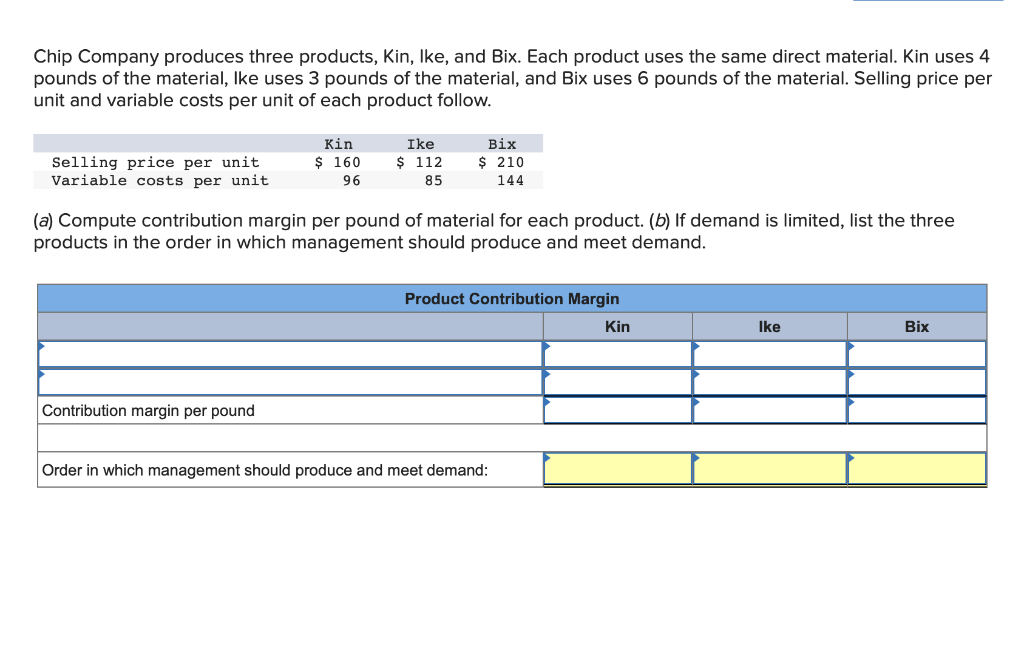The height and width of the screenshot is (648, 1024).
Task: Click the Contribution margin per pound label
Action: [x=148, y=410]
